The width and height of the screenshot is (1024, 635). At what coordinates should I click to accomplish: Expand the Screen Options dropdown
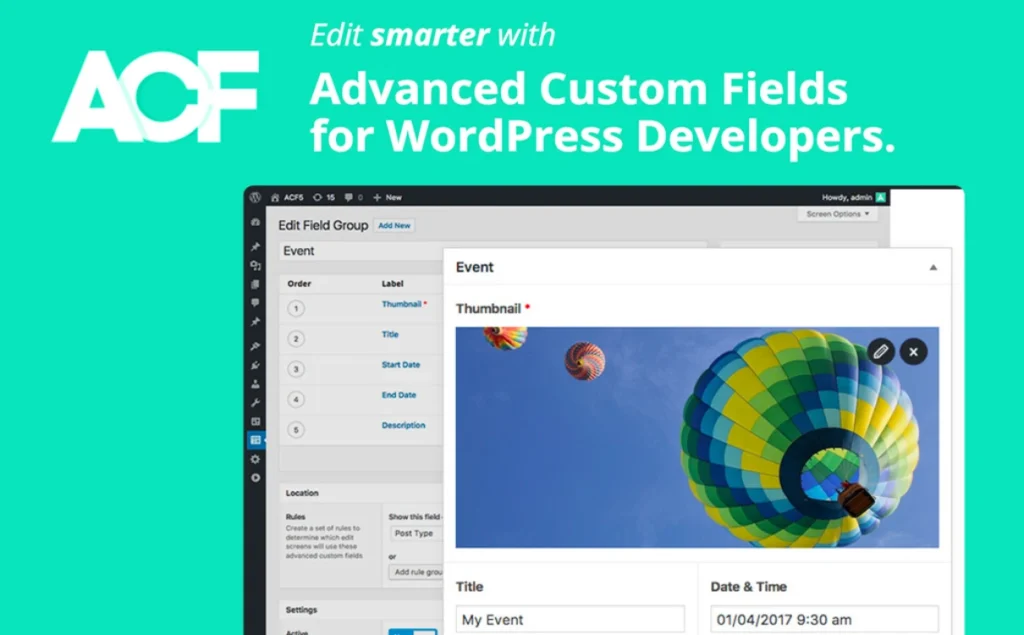coord(837,214)
